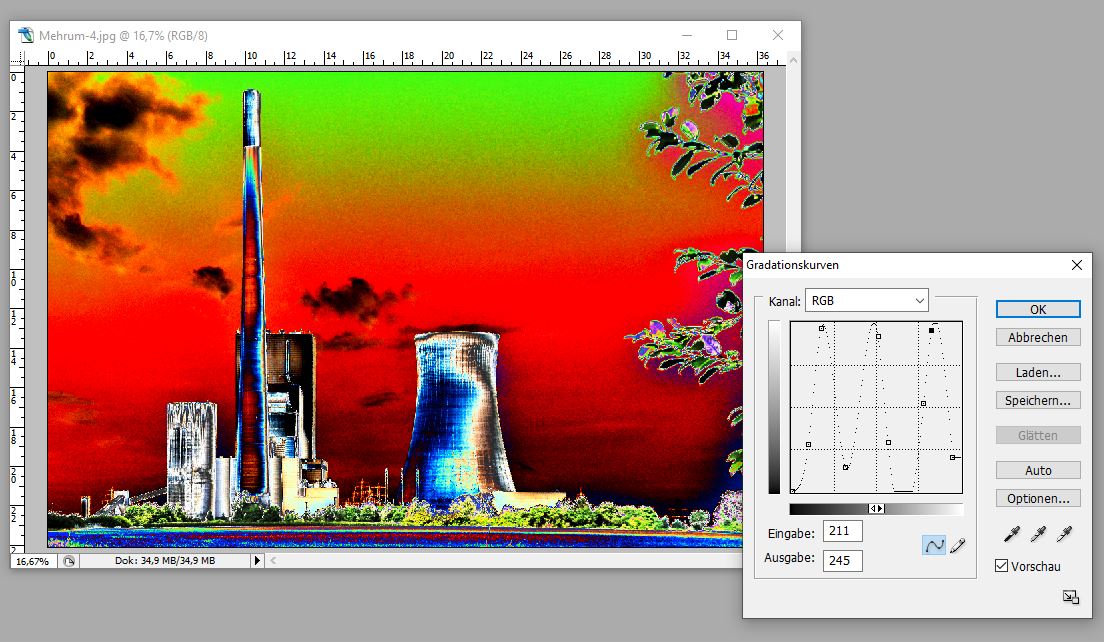Pick the black point eyedropper
Screen dimensions: 1104x642
tap(1011, 534)
